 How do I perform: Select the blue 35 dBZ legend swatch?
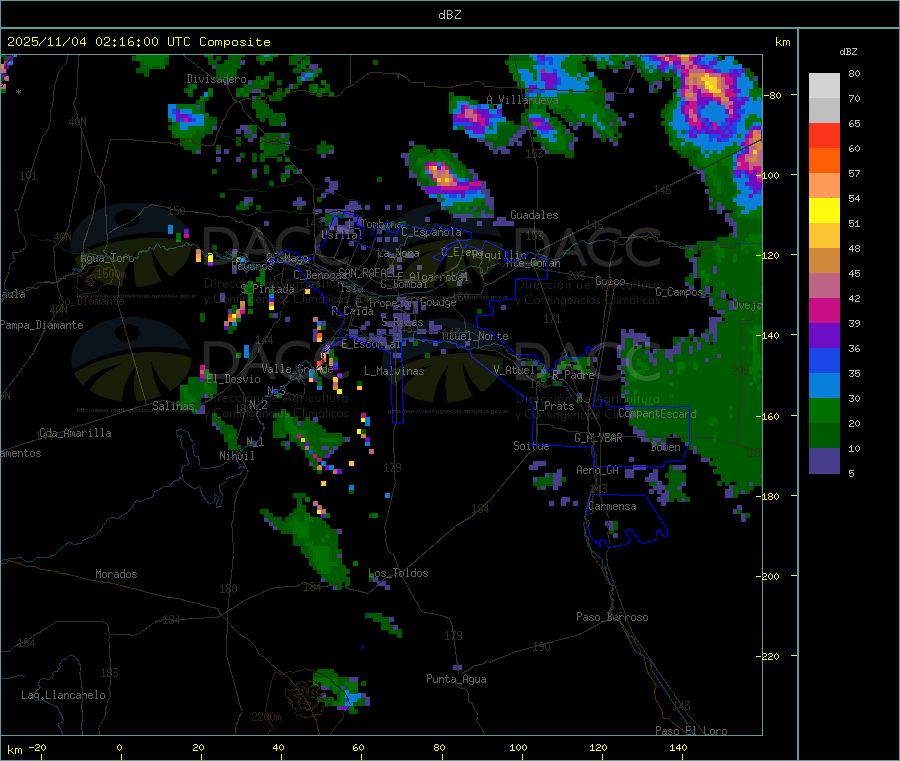point(824,360)
